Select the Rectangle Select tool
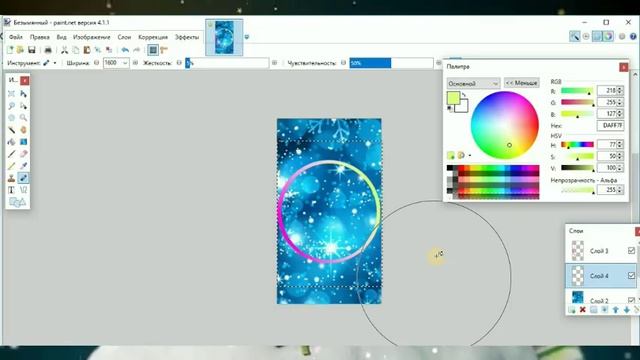Viewport: 640px width, 360px height. tap(11, 94)
